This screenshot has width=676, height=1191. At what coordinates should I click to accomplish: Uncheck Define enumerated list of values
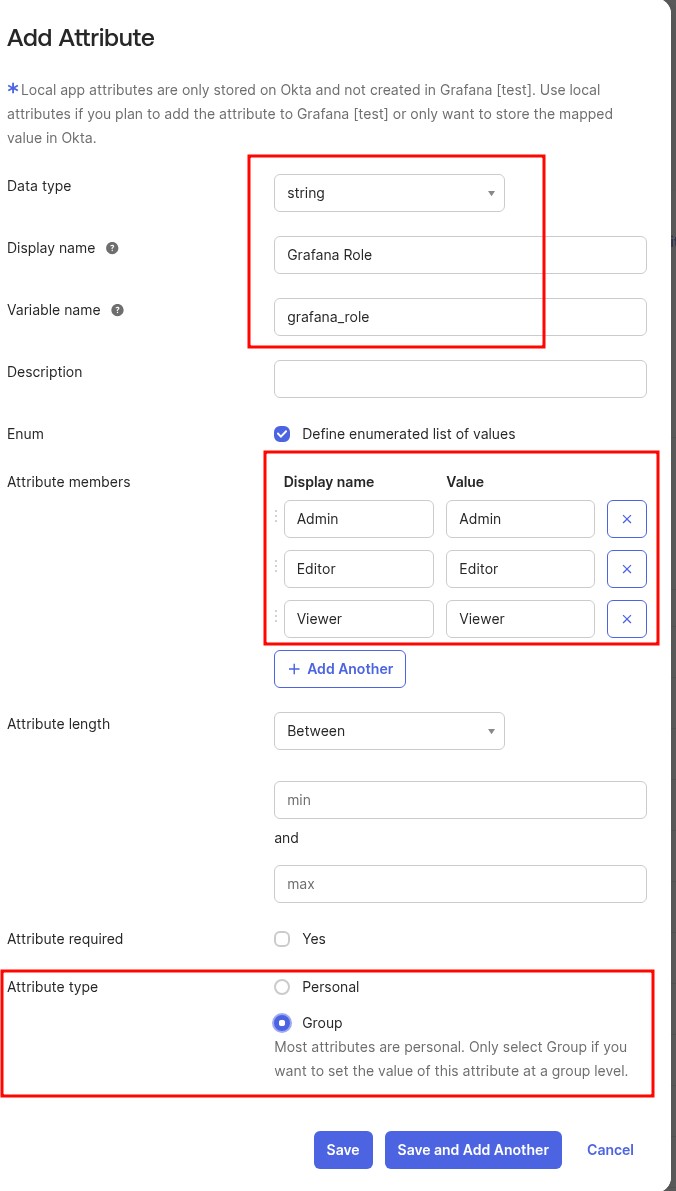point(282,434)
